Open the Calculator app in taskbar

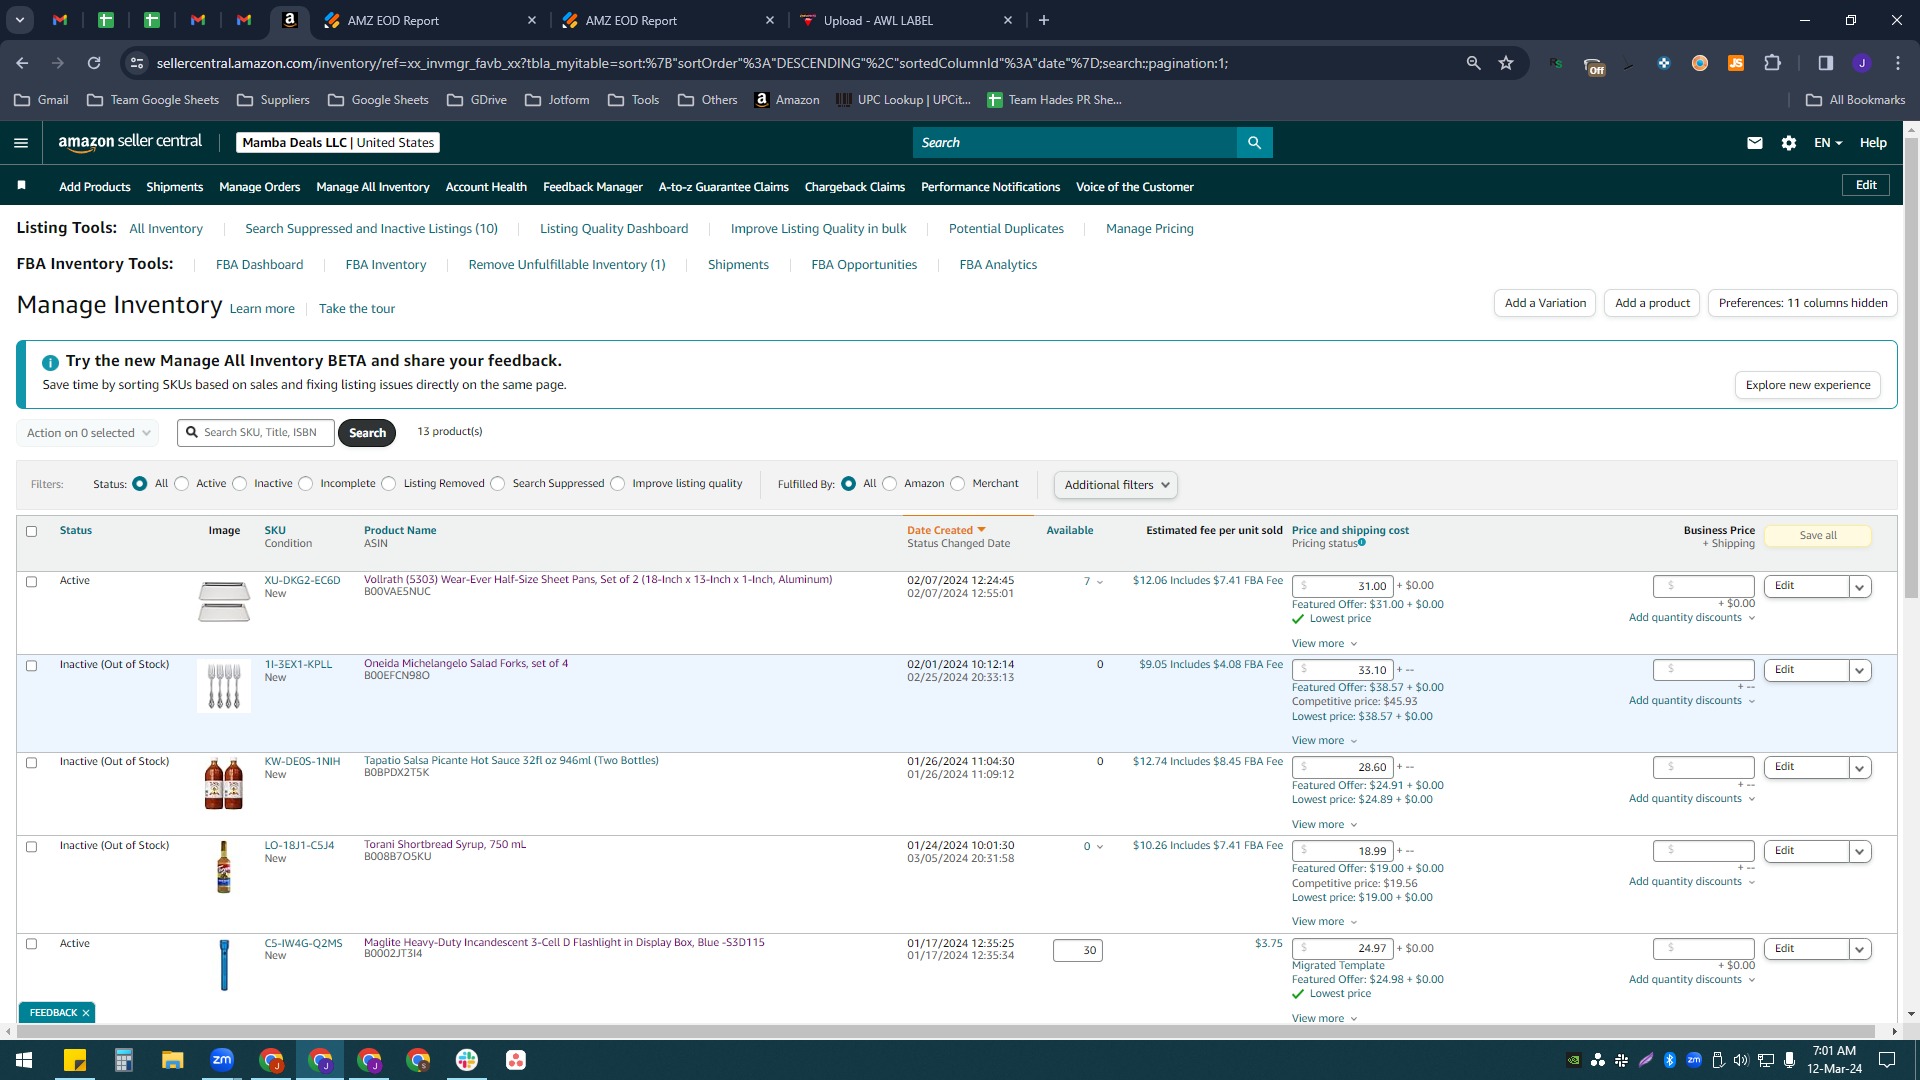pyautogui.click(x=124, y=1060)
